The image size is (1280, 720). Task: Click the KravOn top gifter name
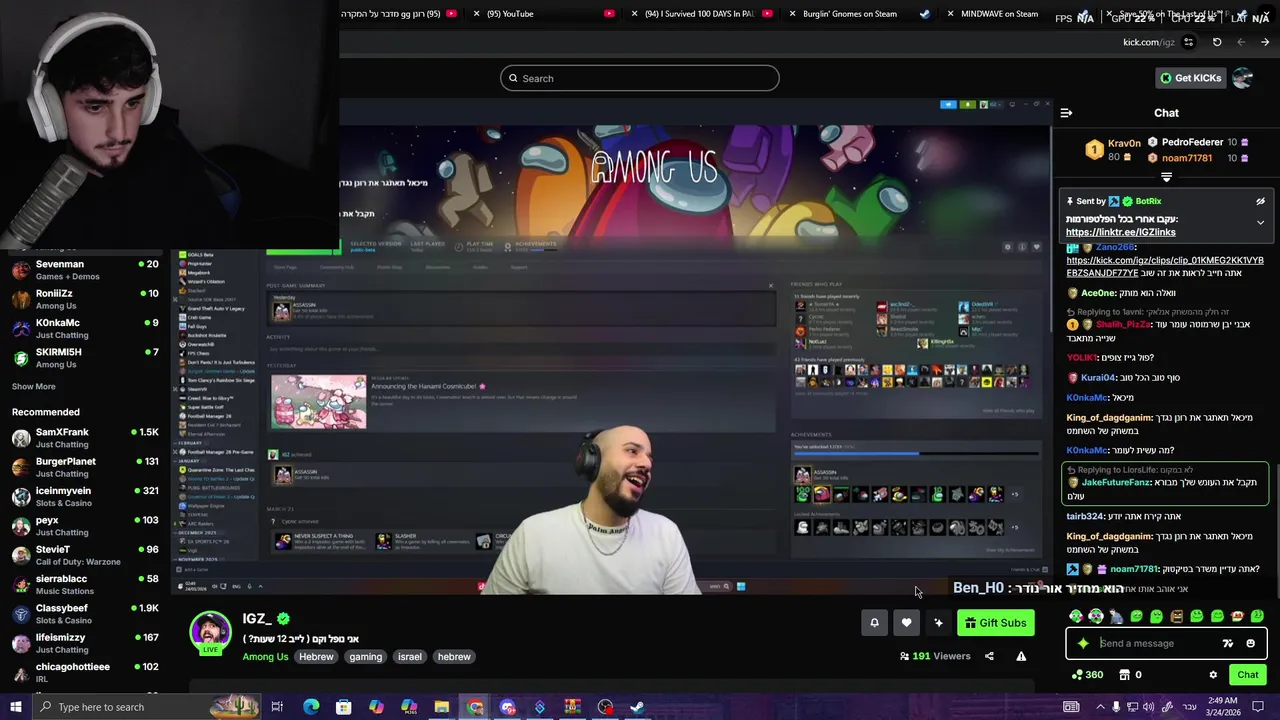[x=1124, y=143]
